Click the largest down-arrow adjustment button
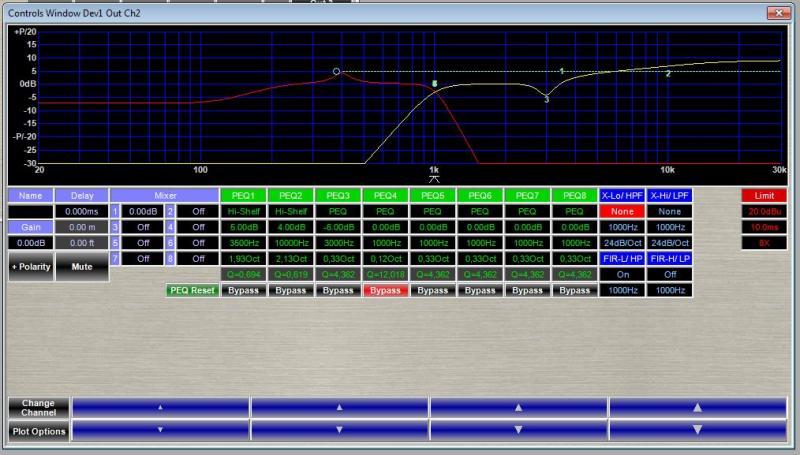 pyautogui.click(x=698, y=430)
